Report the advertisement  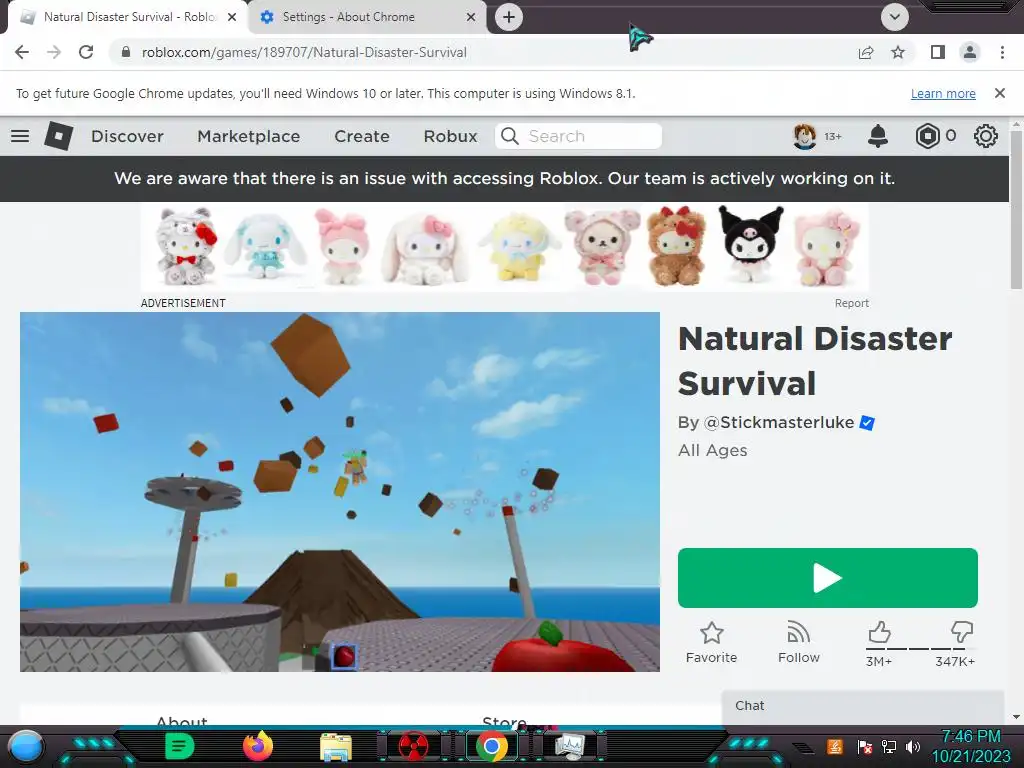pyautogui.click(x=852, y=303)
